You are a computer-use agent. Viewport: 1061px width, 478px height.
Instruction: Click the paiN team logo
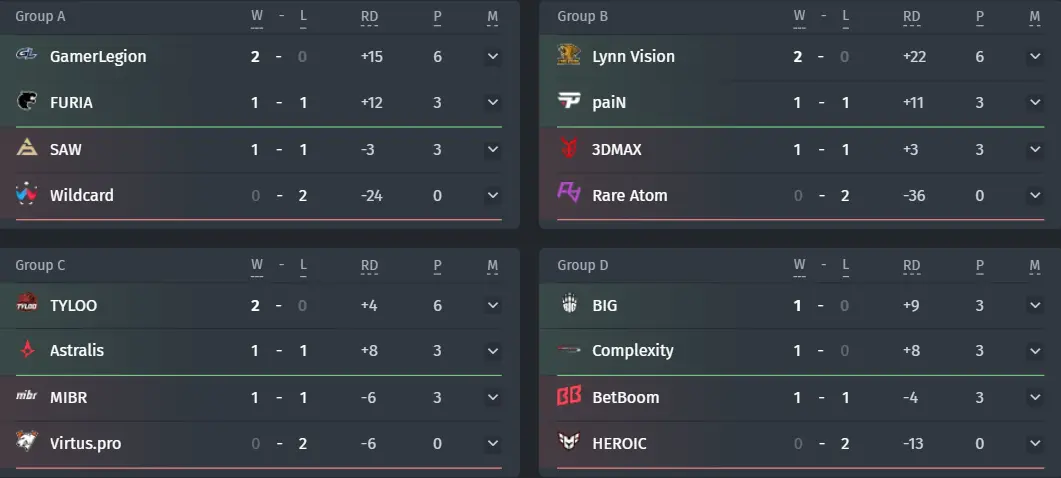click(x=568, y=102)
